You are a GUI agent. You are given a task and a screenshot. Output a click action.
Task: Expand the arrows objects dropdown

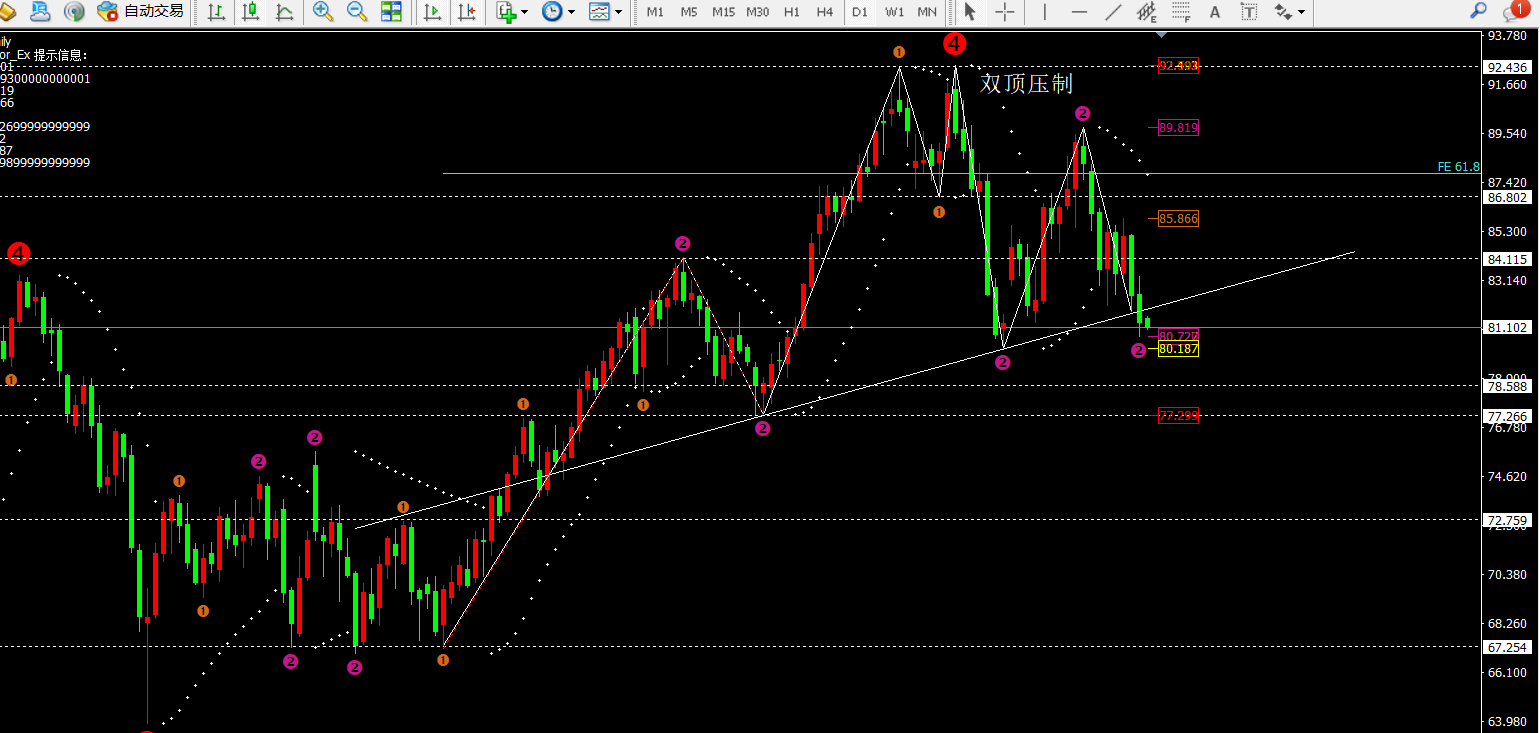click(1301, 12)
